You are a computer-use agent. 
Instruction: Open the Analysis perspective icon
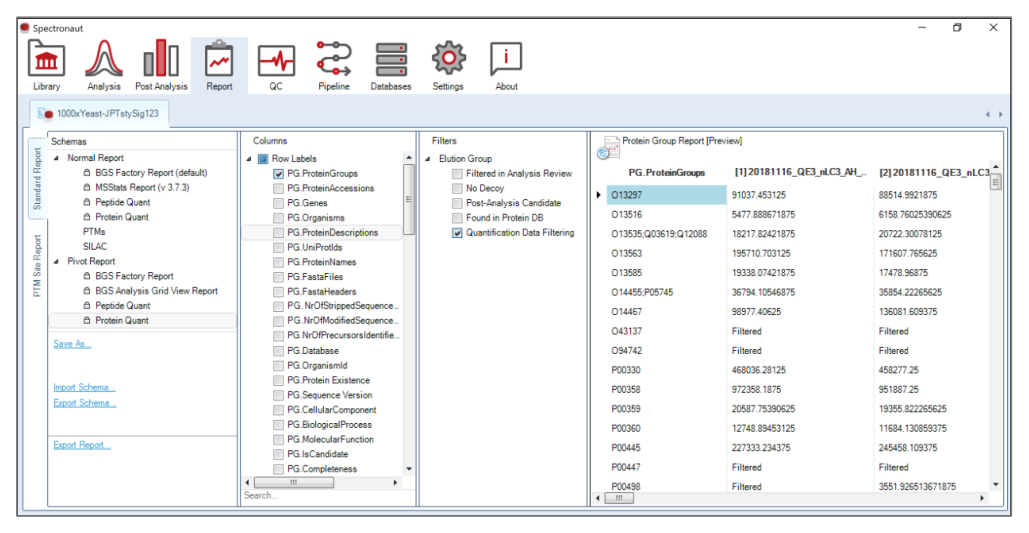[104, 60]
